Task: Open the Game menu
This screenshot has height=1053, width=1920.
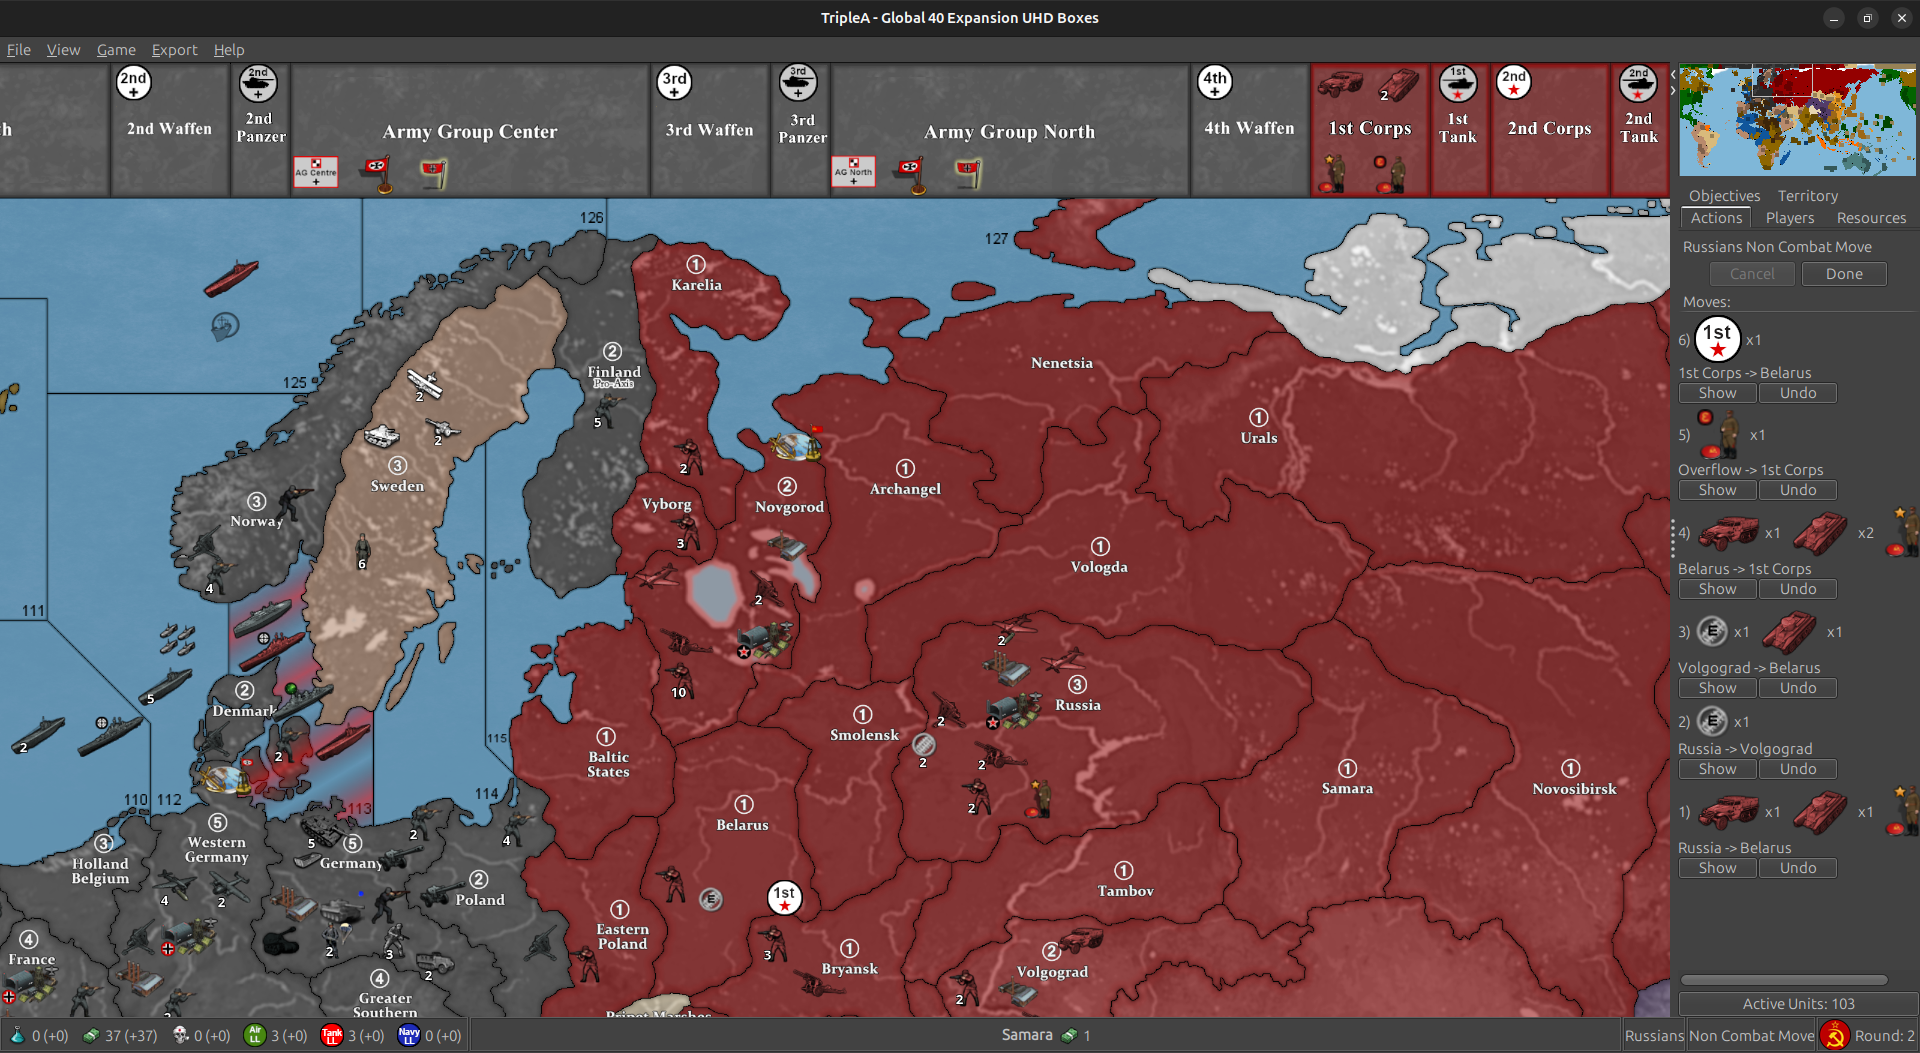Action: (116, 49)
